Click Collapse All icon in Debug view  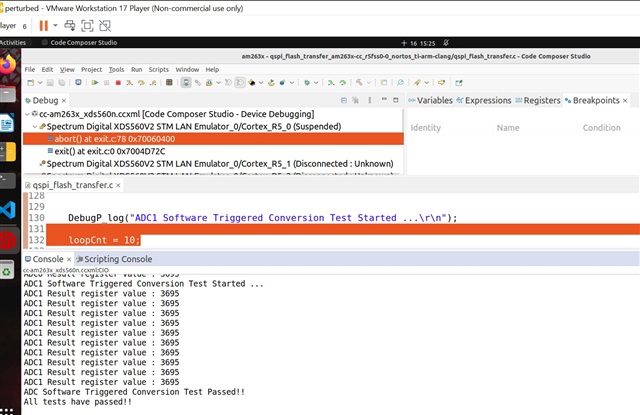click(344, 100)
